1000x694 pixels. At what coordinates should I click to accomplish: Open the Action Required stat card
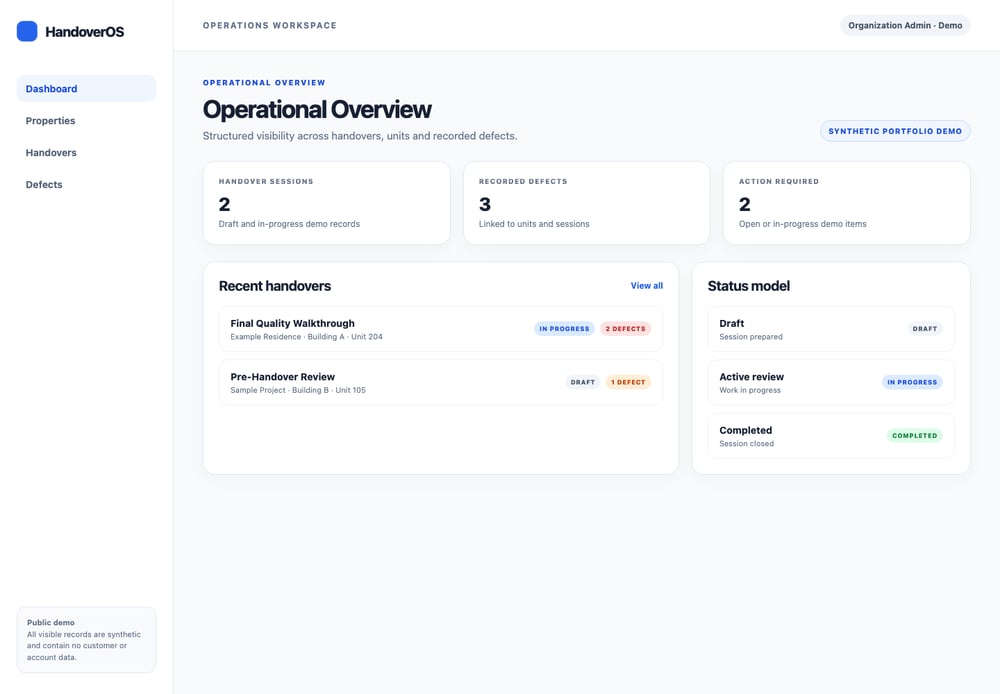(847, 203)
